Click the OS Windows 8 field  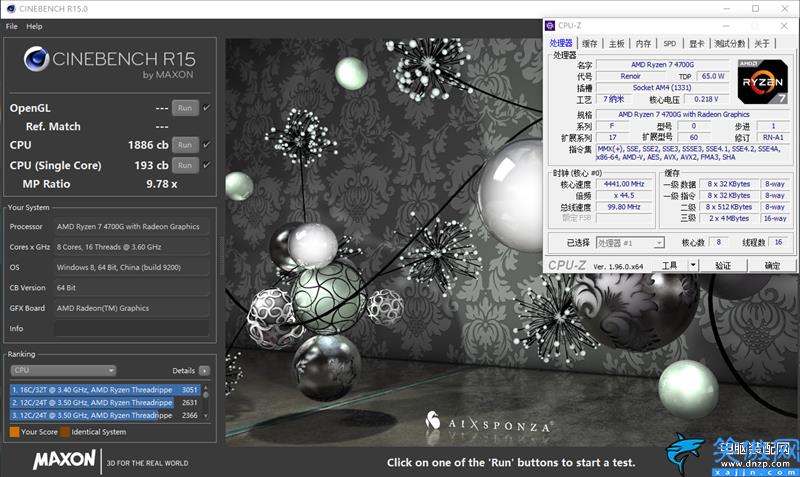point(132,267)
